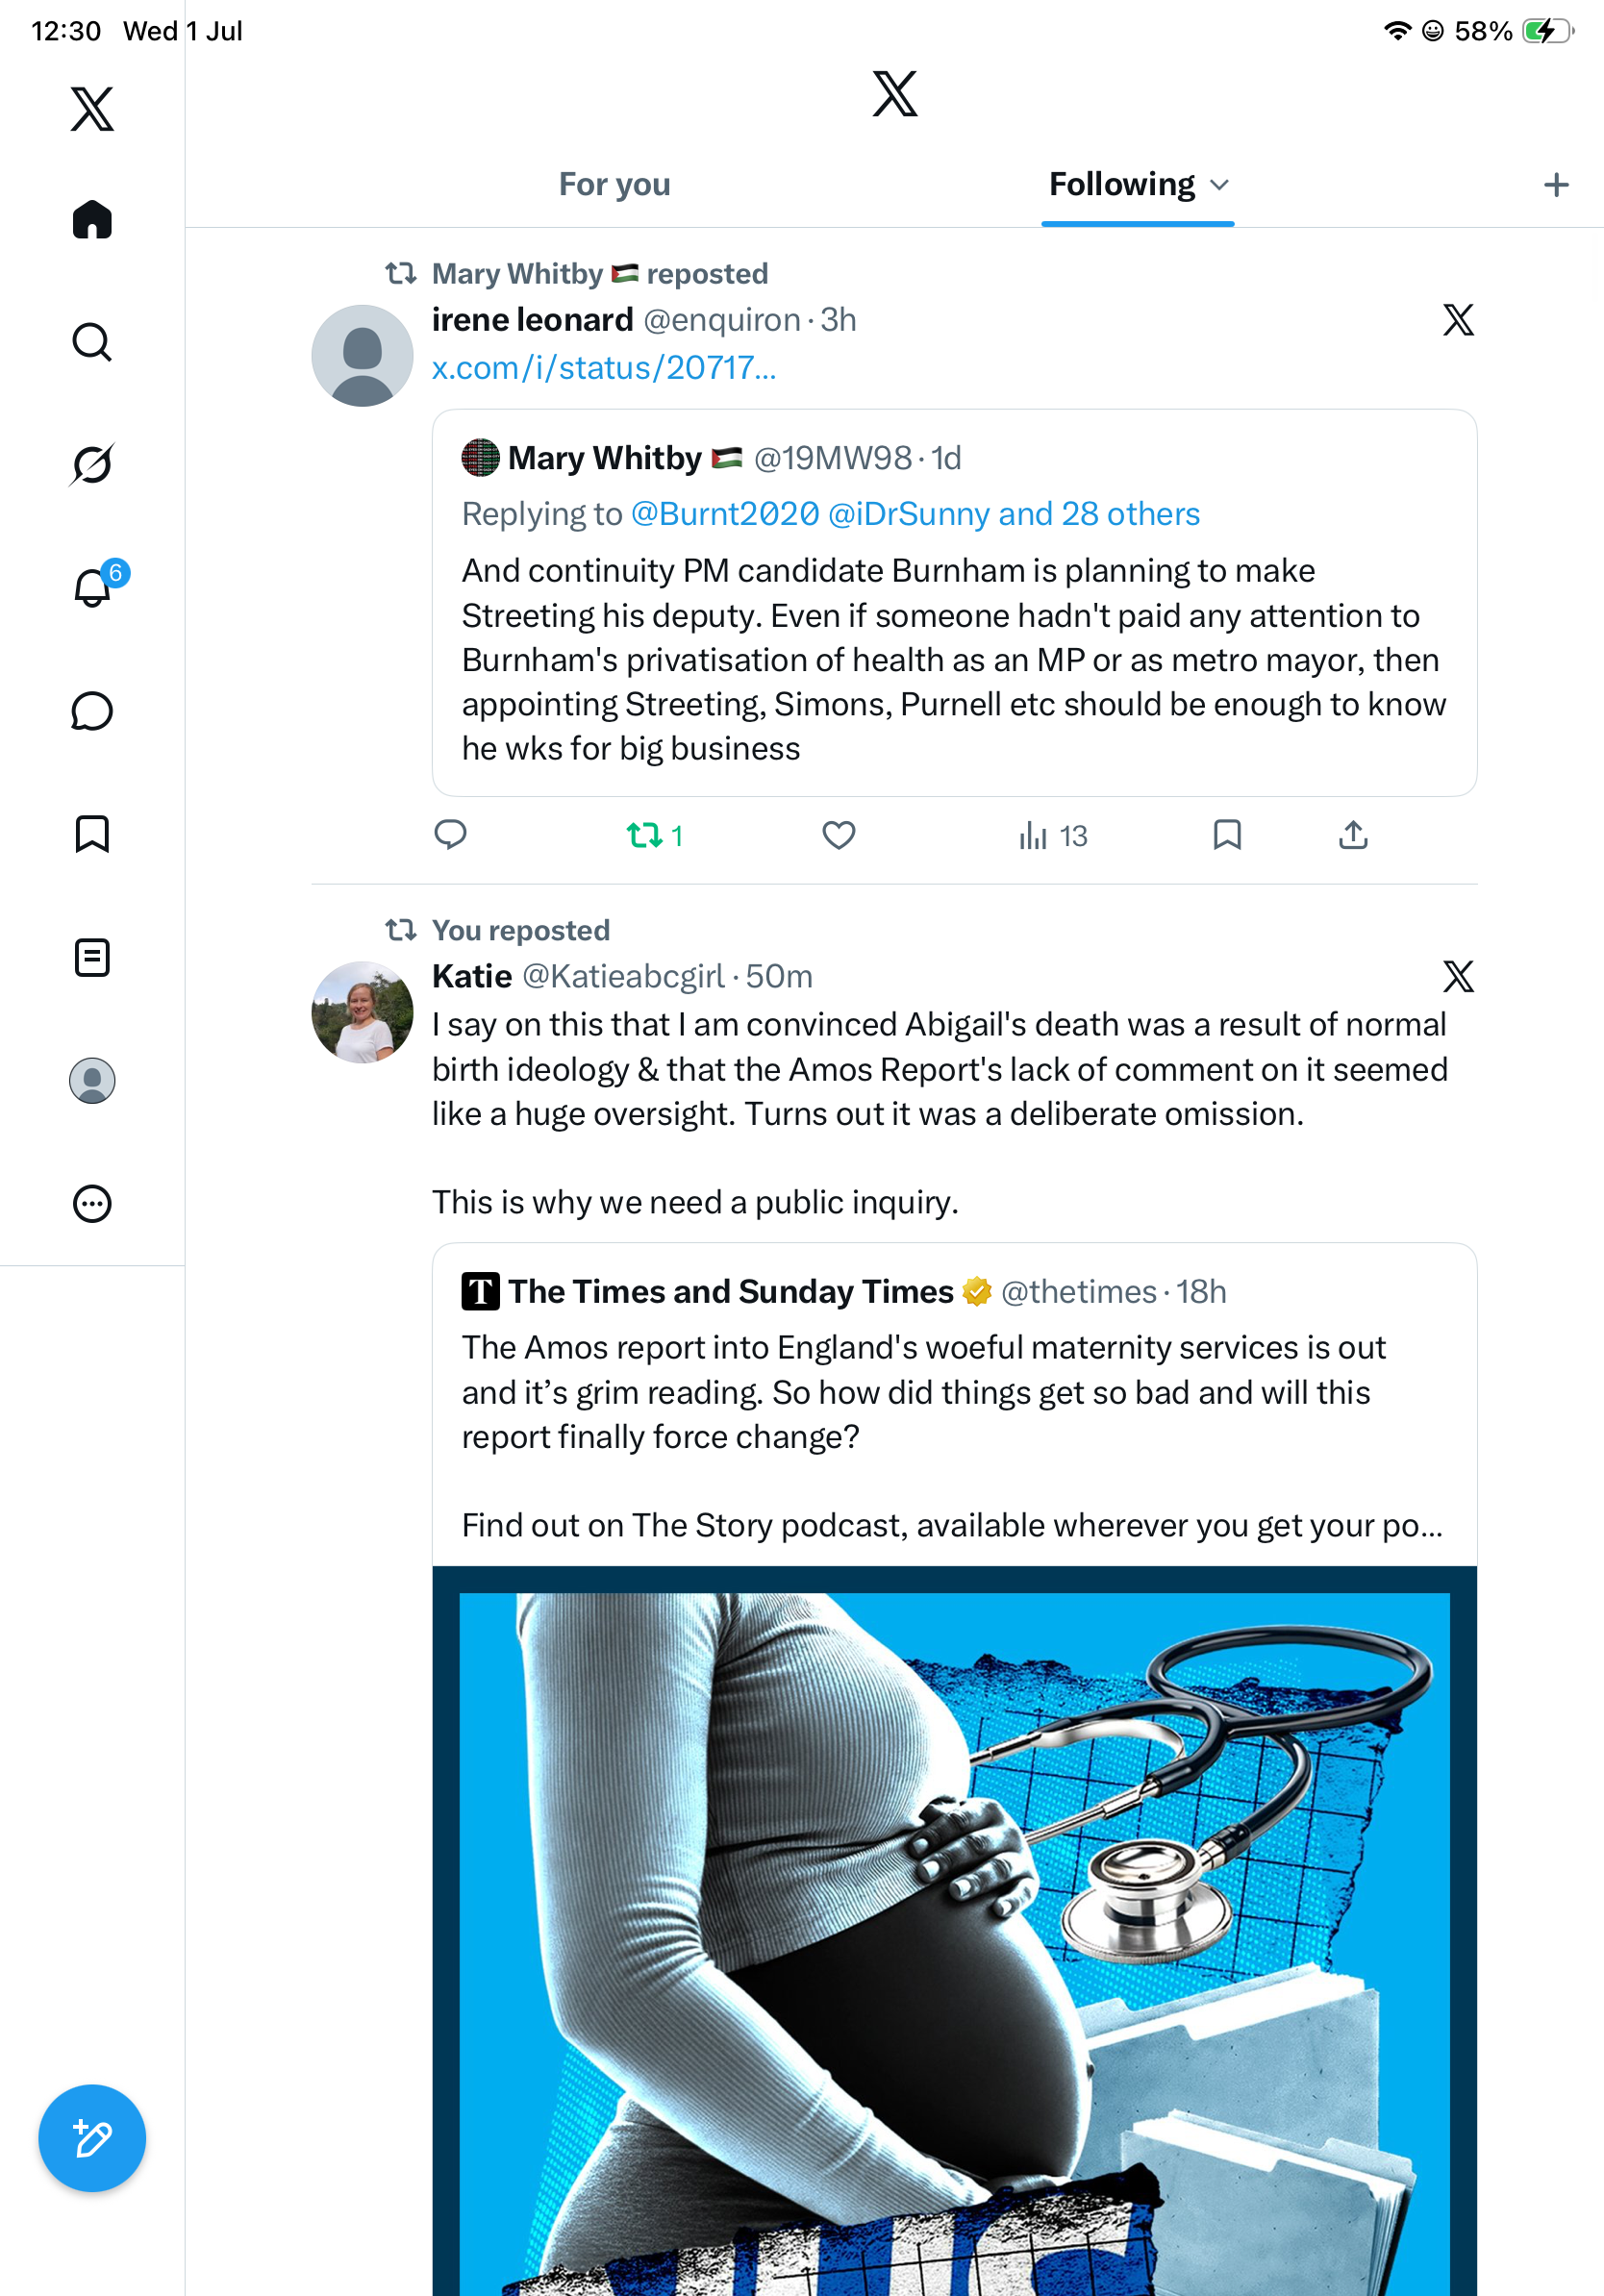1604x2296 pixels.
Task: Toggle bookmark on irene leonard's post
Action: (1227, 835)
